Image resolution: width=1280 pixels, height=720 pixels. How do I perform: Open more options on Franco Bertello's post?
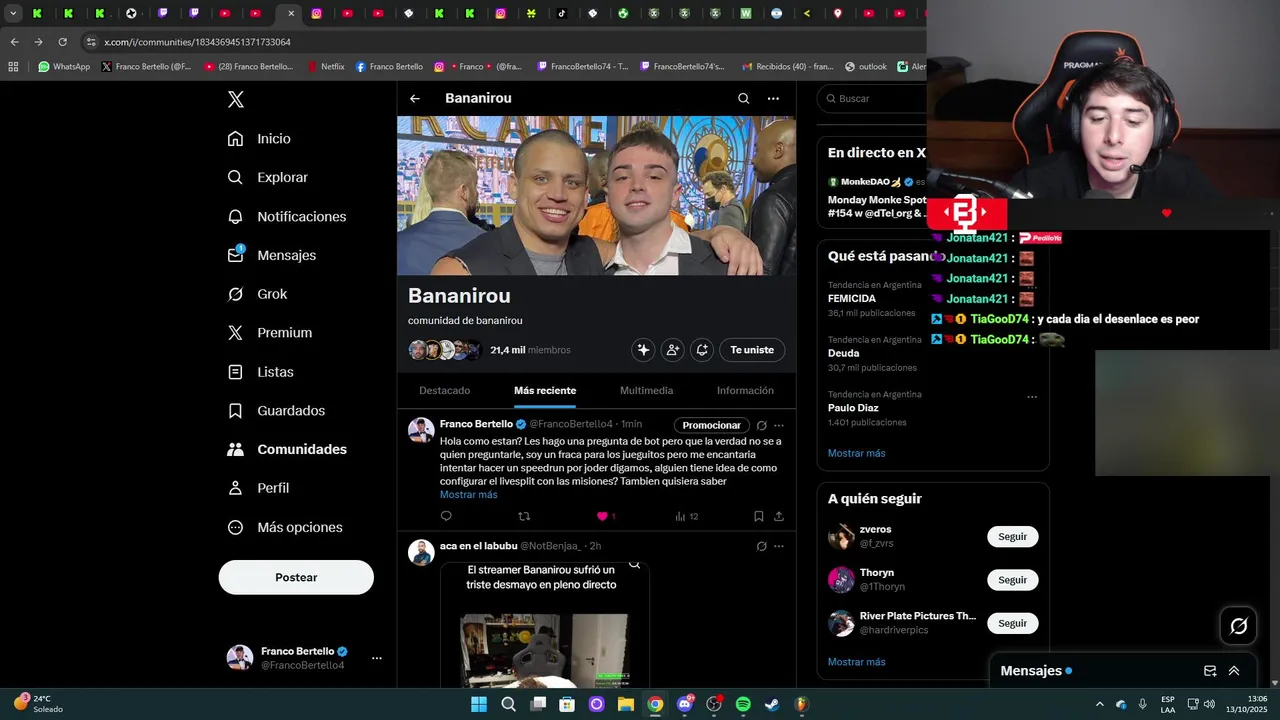click(x=779, y=425)
